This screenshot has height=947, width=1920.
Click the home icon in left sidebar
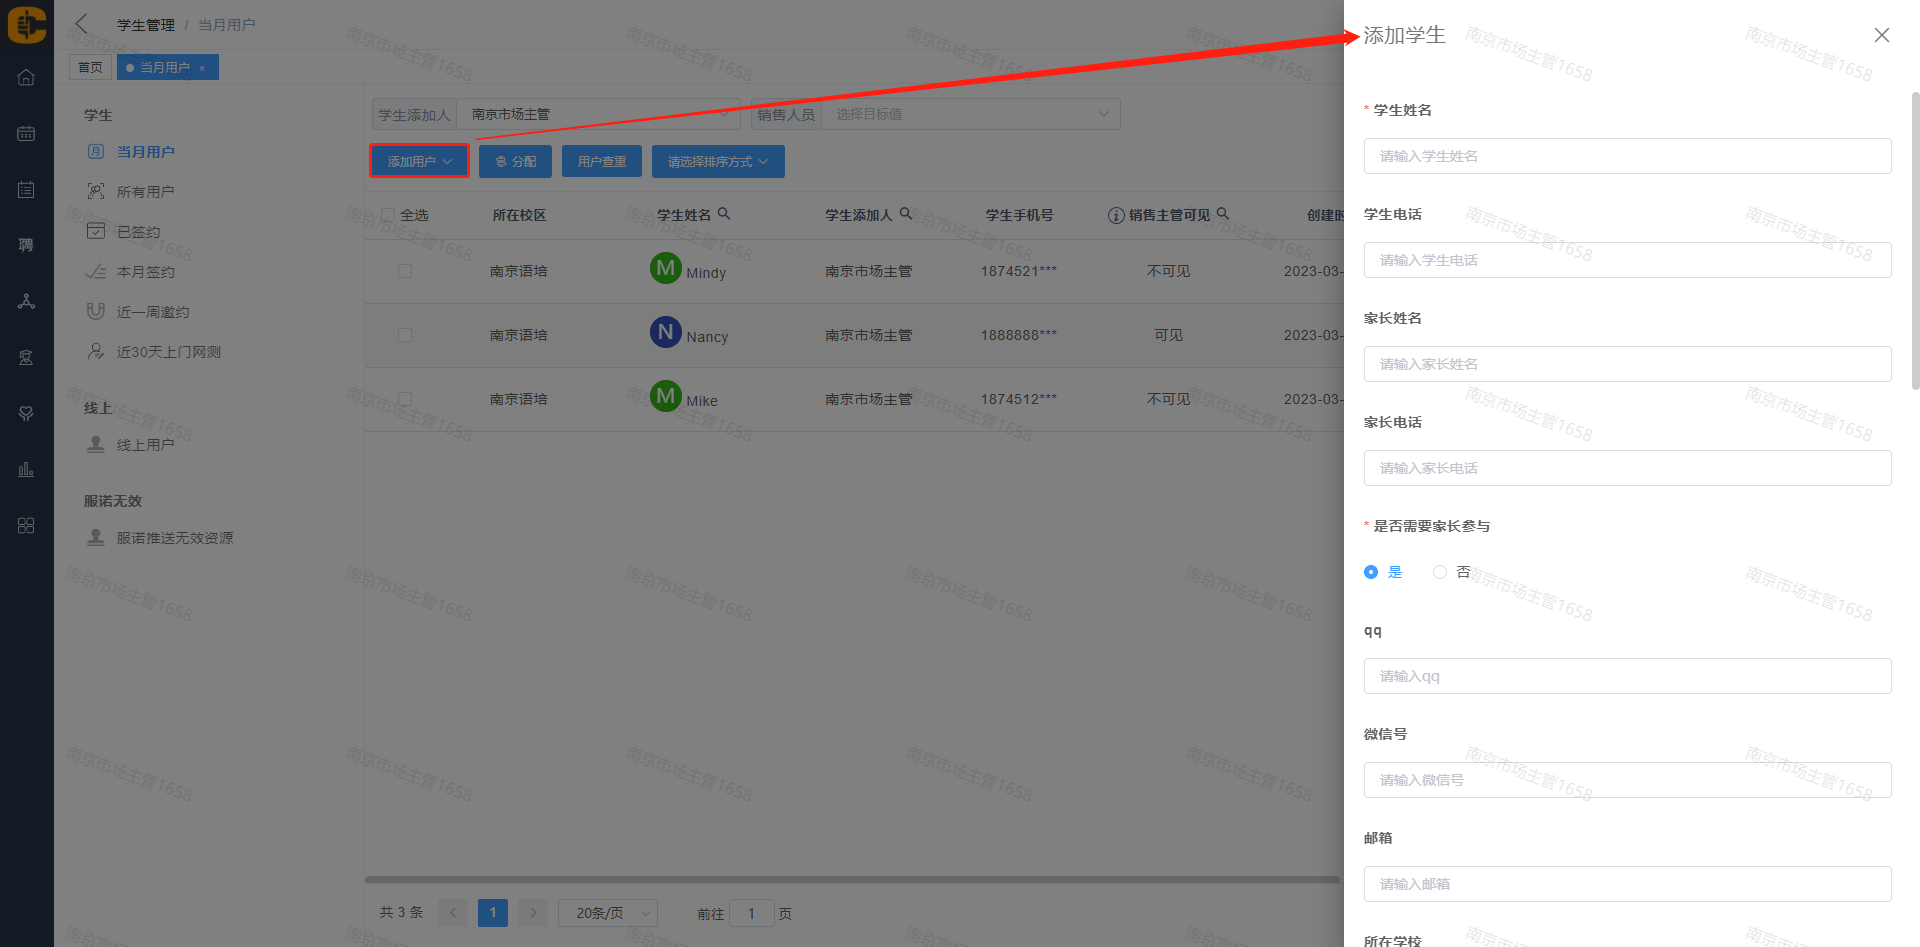pyautogui.click(x=26, y=78)
